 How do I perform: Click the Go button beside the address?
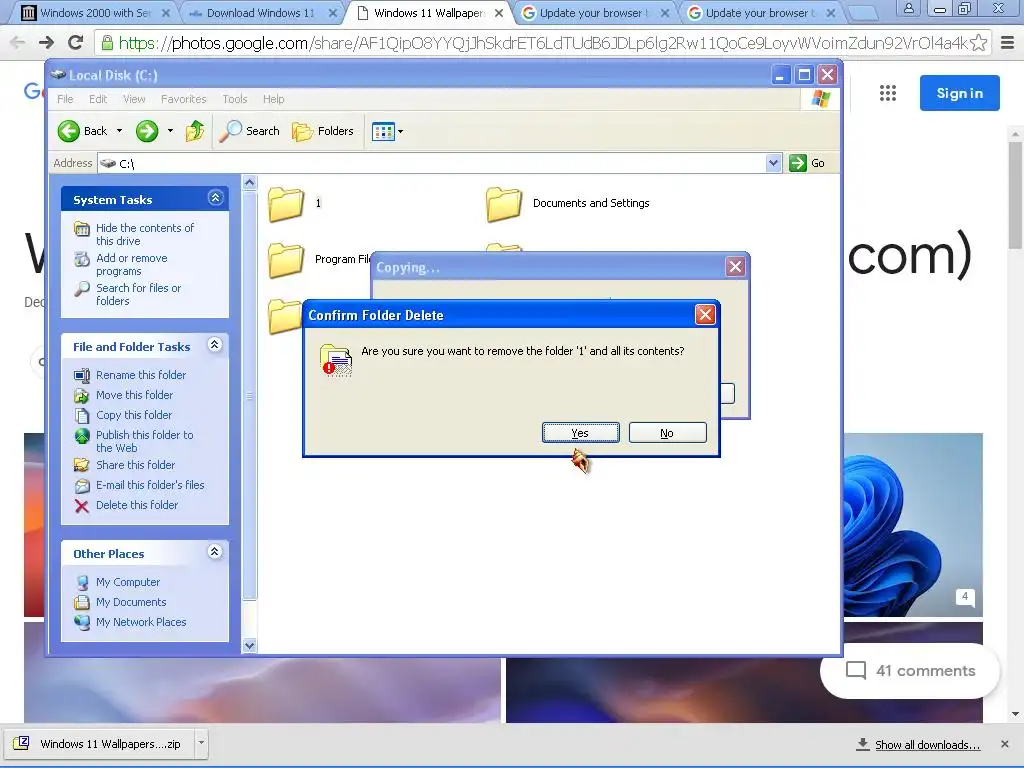[x=807, y=163]
